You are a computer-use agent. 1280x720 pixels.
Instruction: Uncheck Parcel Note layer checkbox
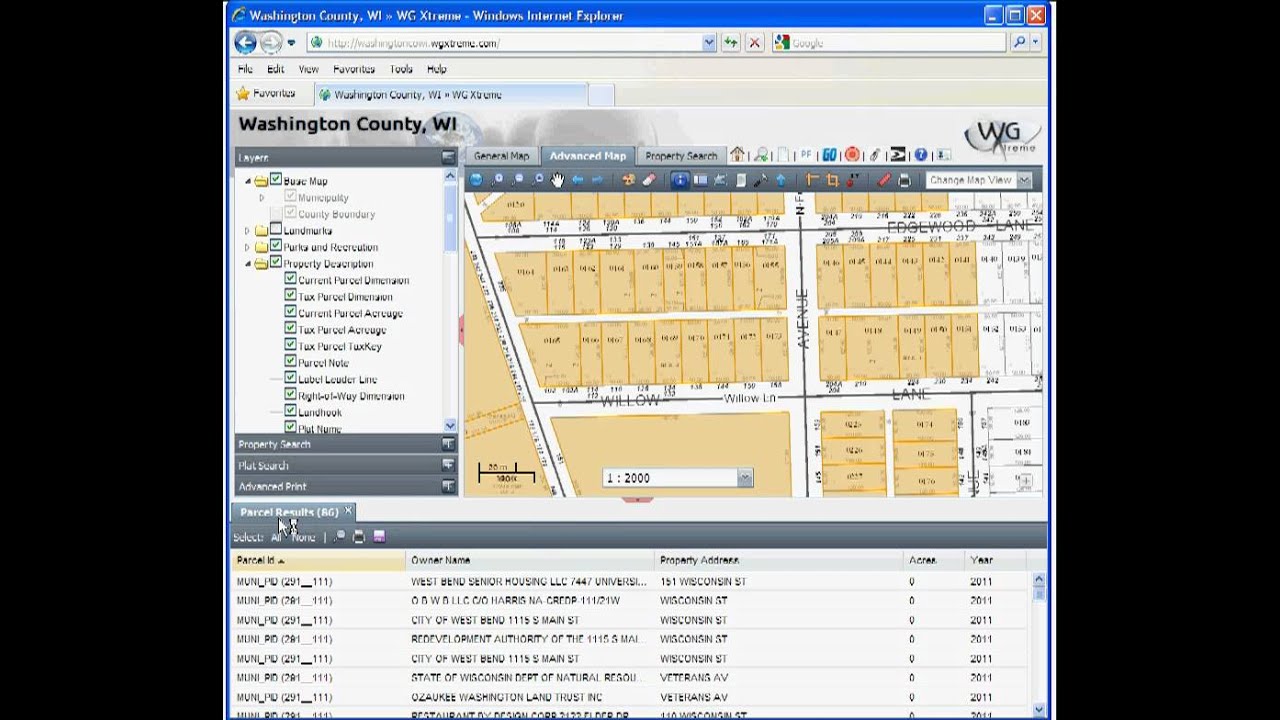click(290, 362)
